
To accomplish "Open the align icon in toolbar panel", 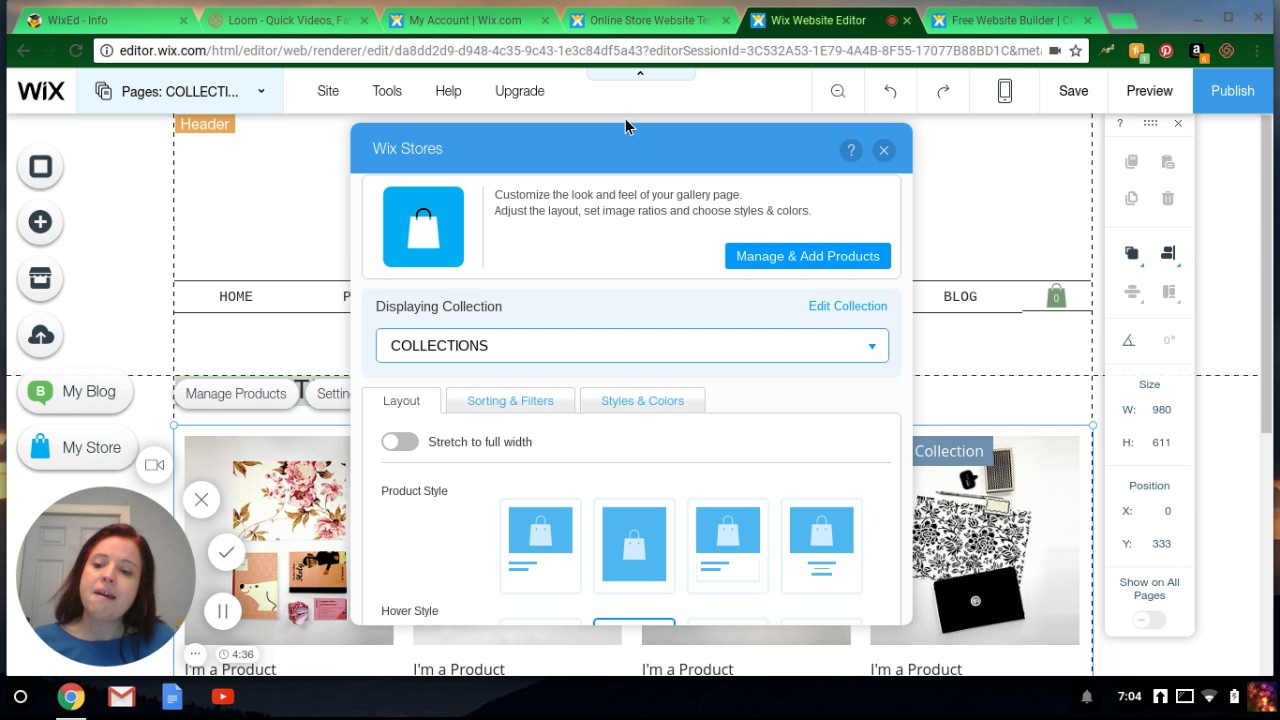I will pos(1168,253).
